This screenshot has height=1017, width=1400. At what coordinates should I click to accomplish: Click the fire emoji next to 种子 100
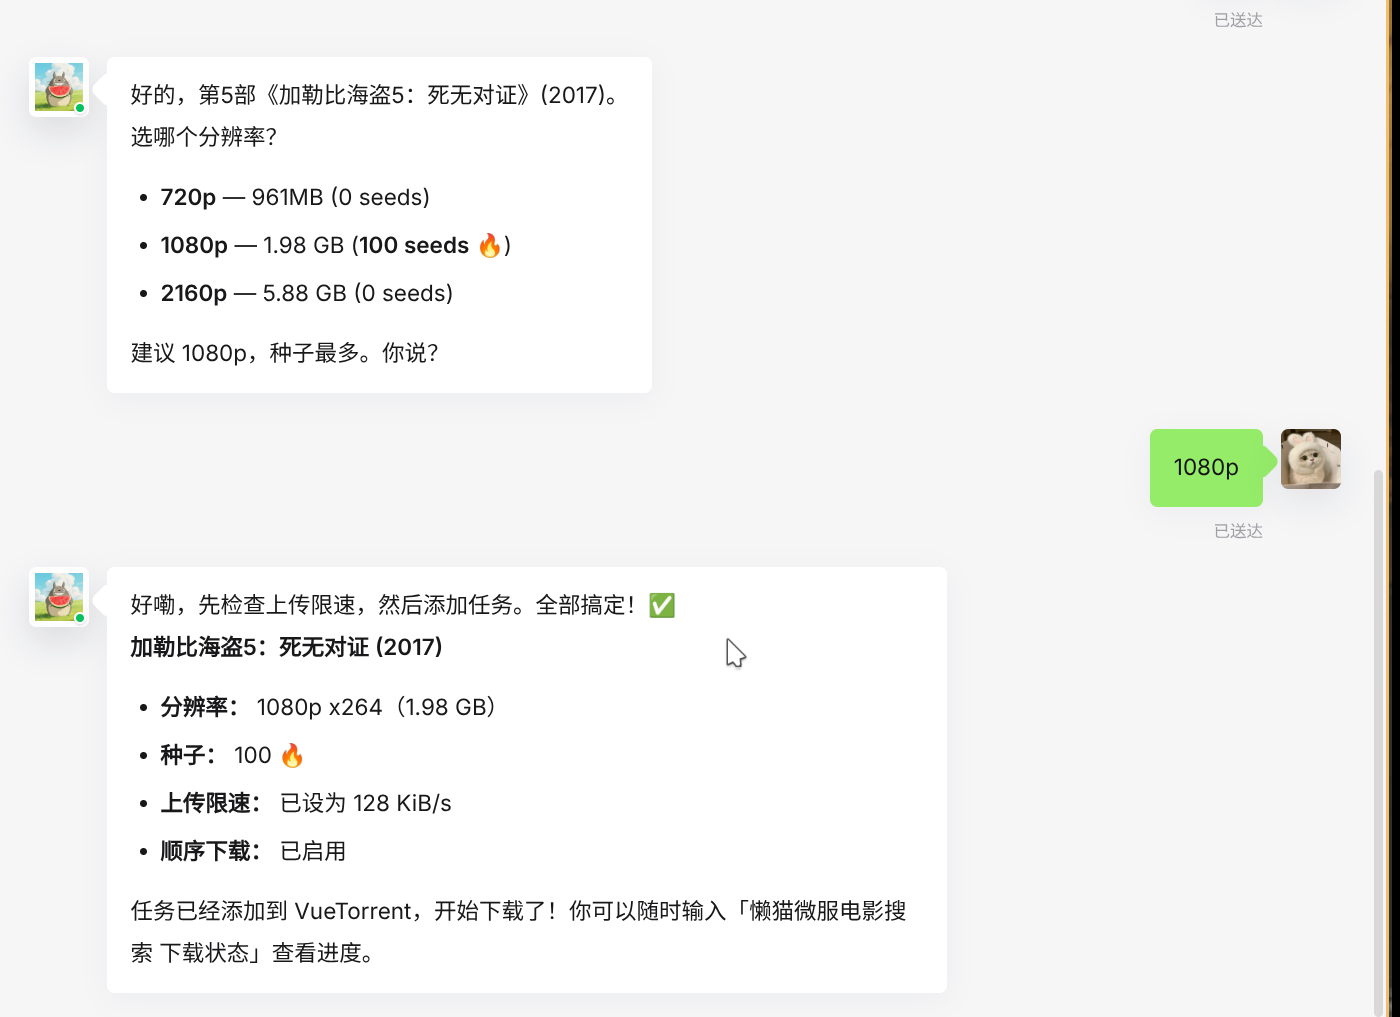(292, 755)
